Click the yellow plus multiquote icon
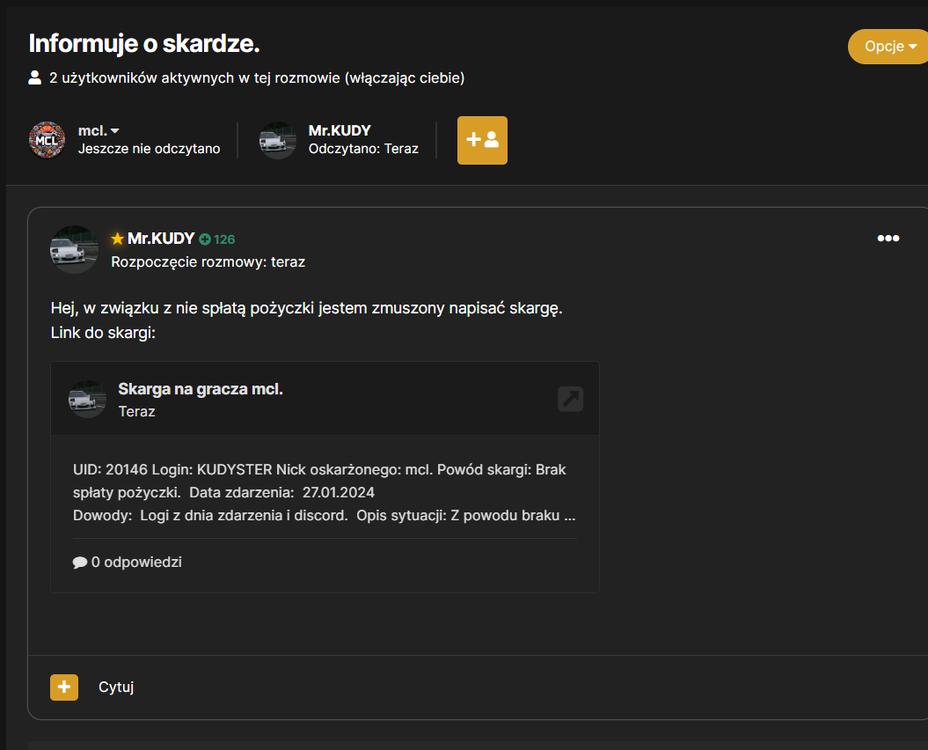Image resolution: width=928 pixels, height=750 pixels. pyautogui.click(x=64, y=687)
